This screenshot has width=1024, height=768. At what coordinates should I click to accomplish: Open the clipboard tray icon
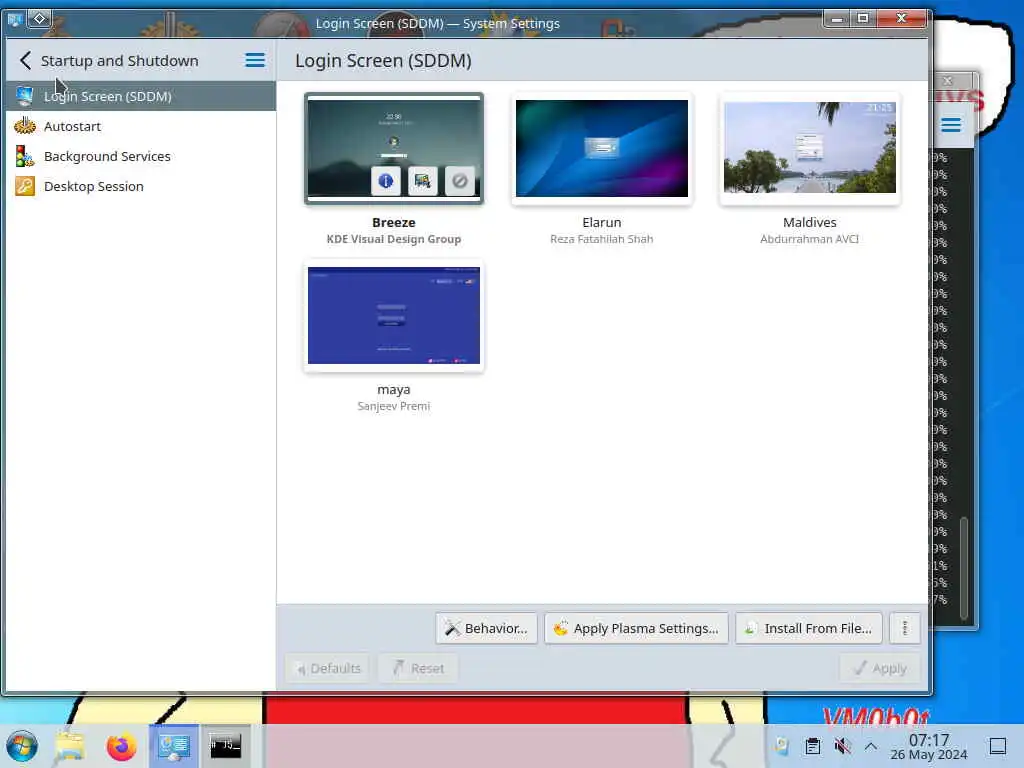[812, 746]
